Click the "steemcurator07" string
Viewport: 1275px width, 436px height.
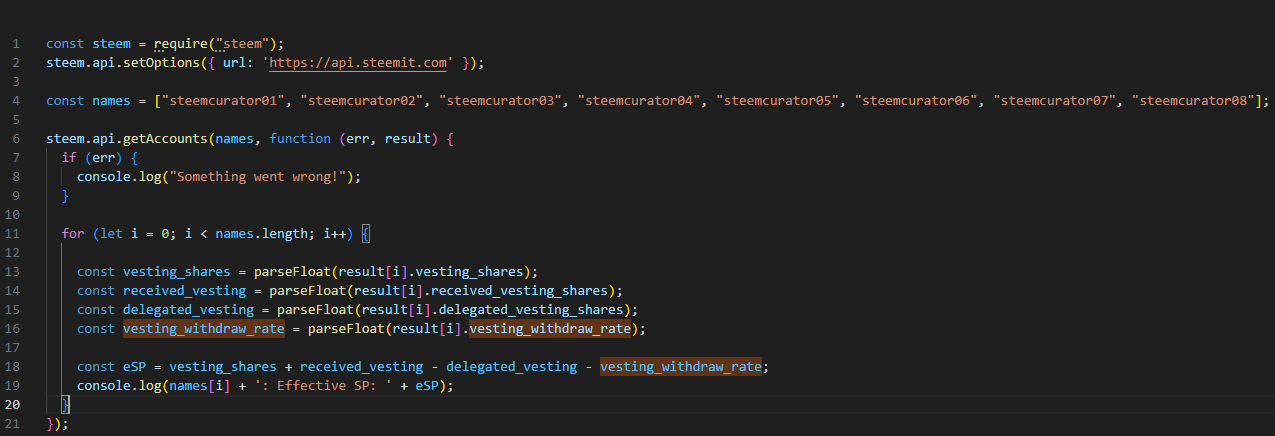pos(1055,100)
